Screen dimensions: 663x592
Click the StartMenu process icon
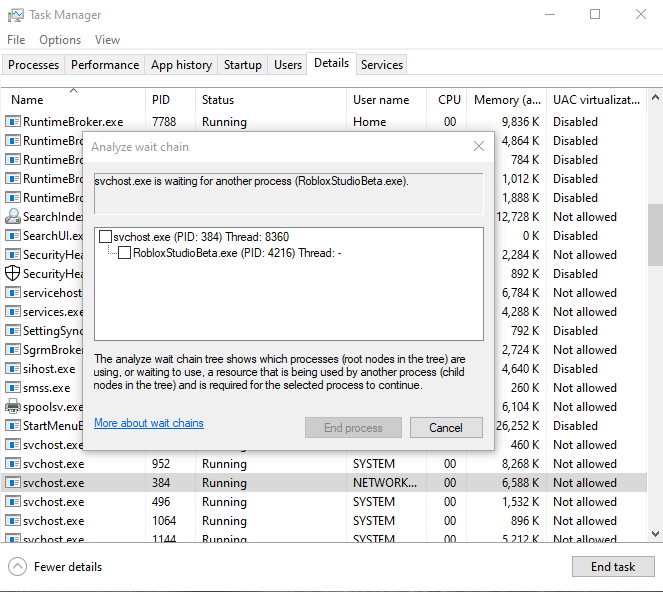coord(13,425)
